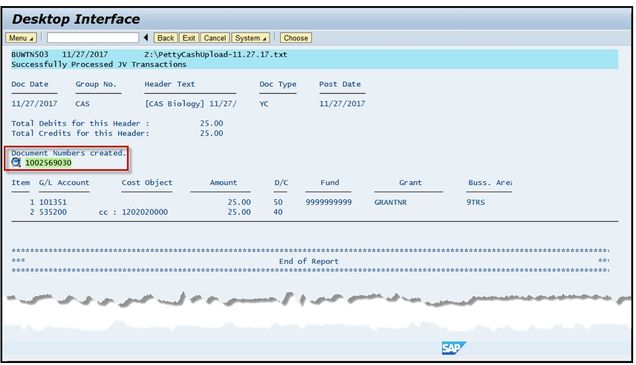The image size is (636, 365).
Task: Select header text CAS Biology entry
Action: (x=191, y=103)
